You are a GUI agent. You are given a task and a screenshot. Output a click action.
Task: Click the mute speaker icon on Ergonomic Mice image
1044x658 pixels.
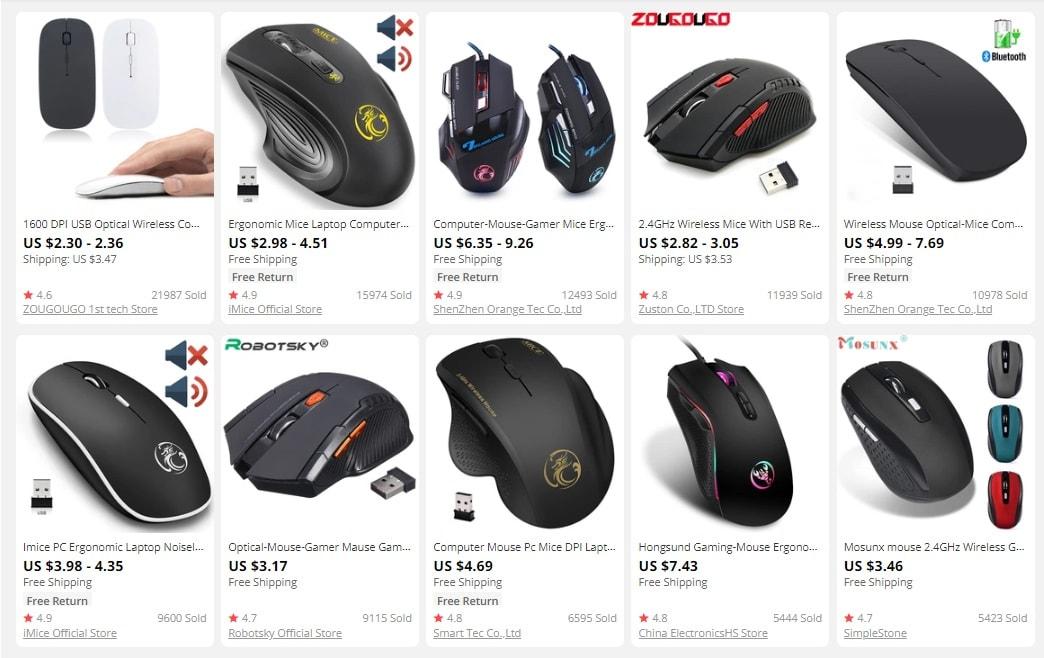[x=395, y=27]
